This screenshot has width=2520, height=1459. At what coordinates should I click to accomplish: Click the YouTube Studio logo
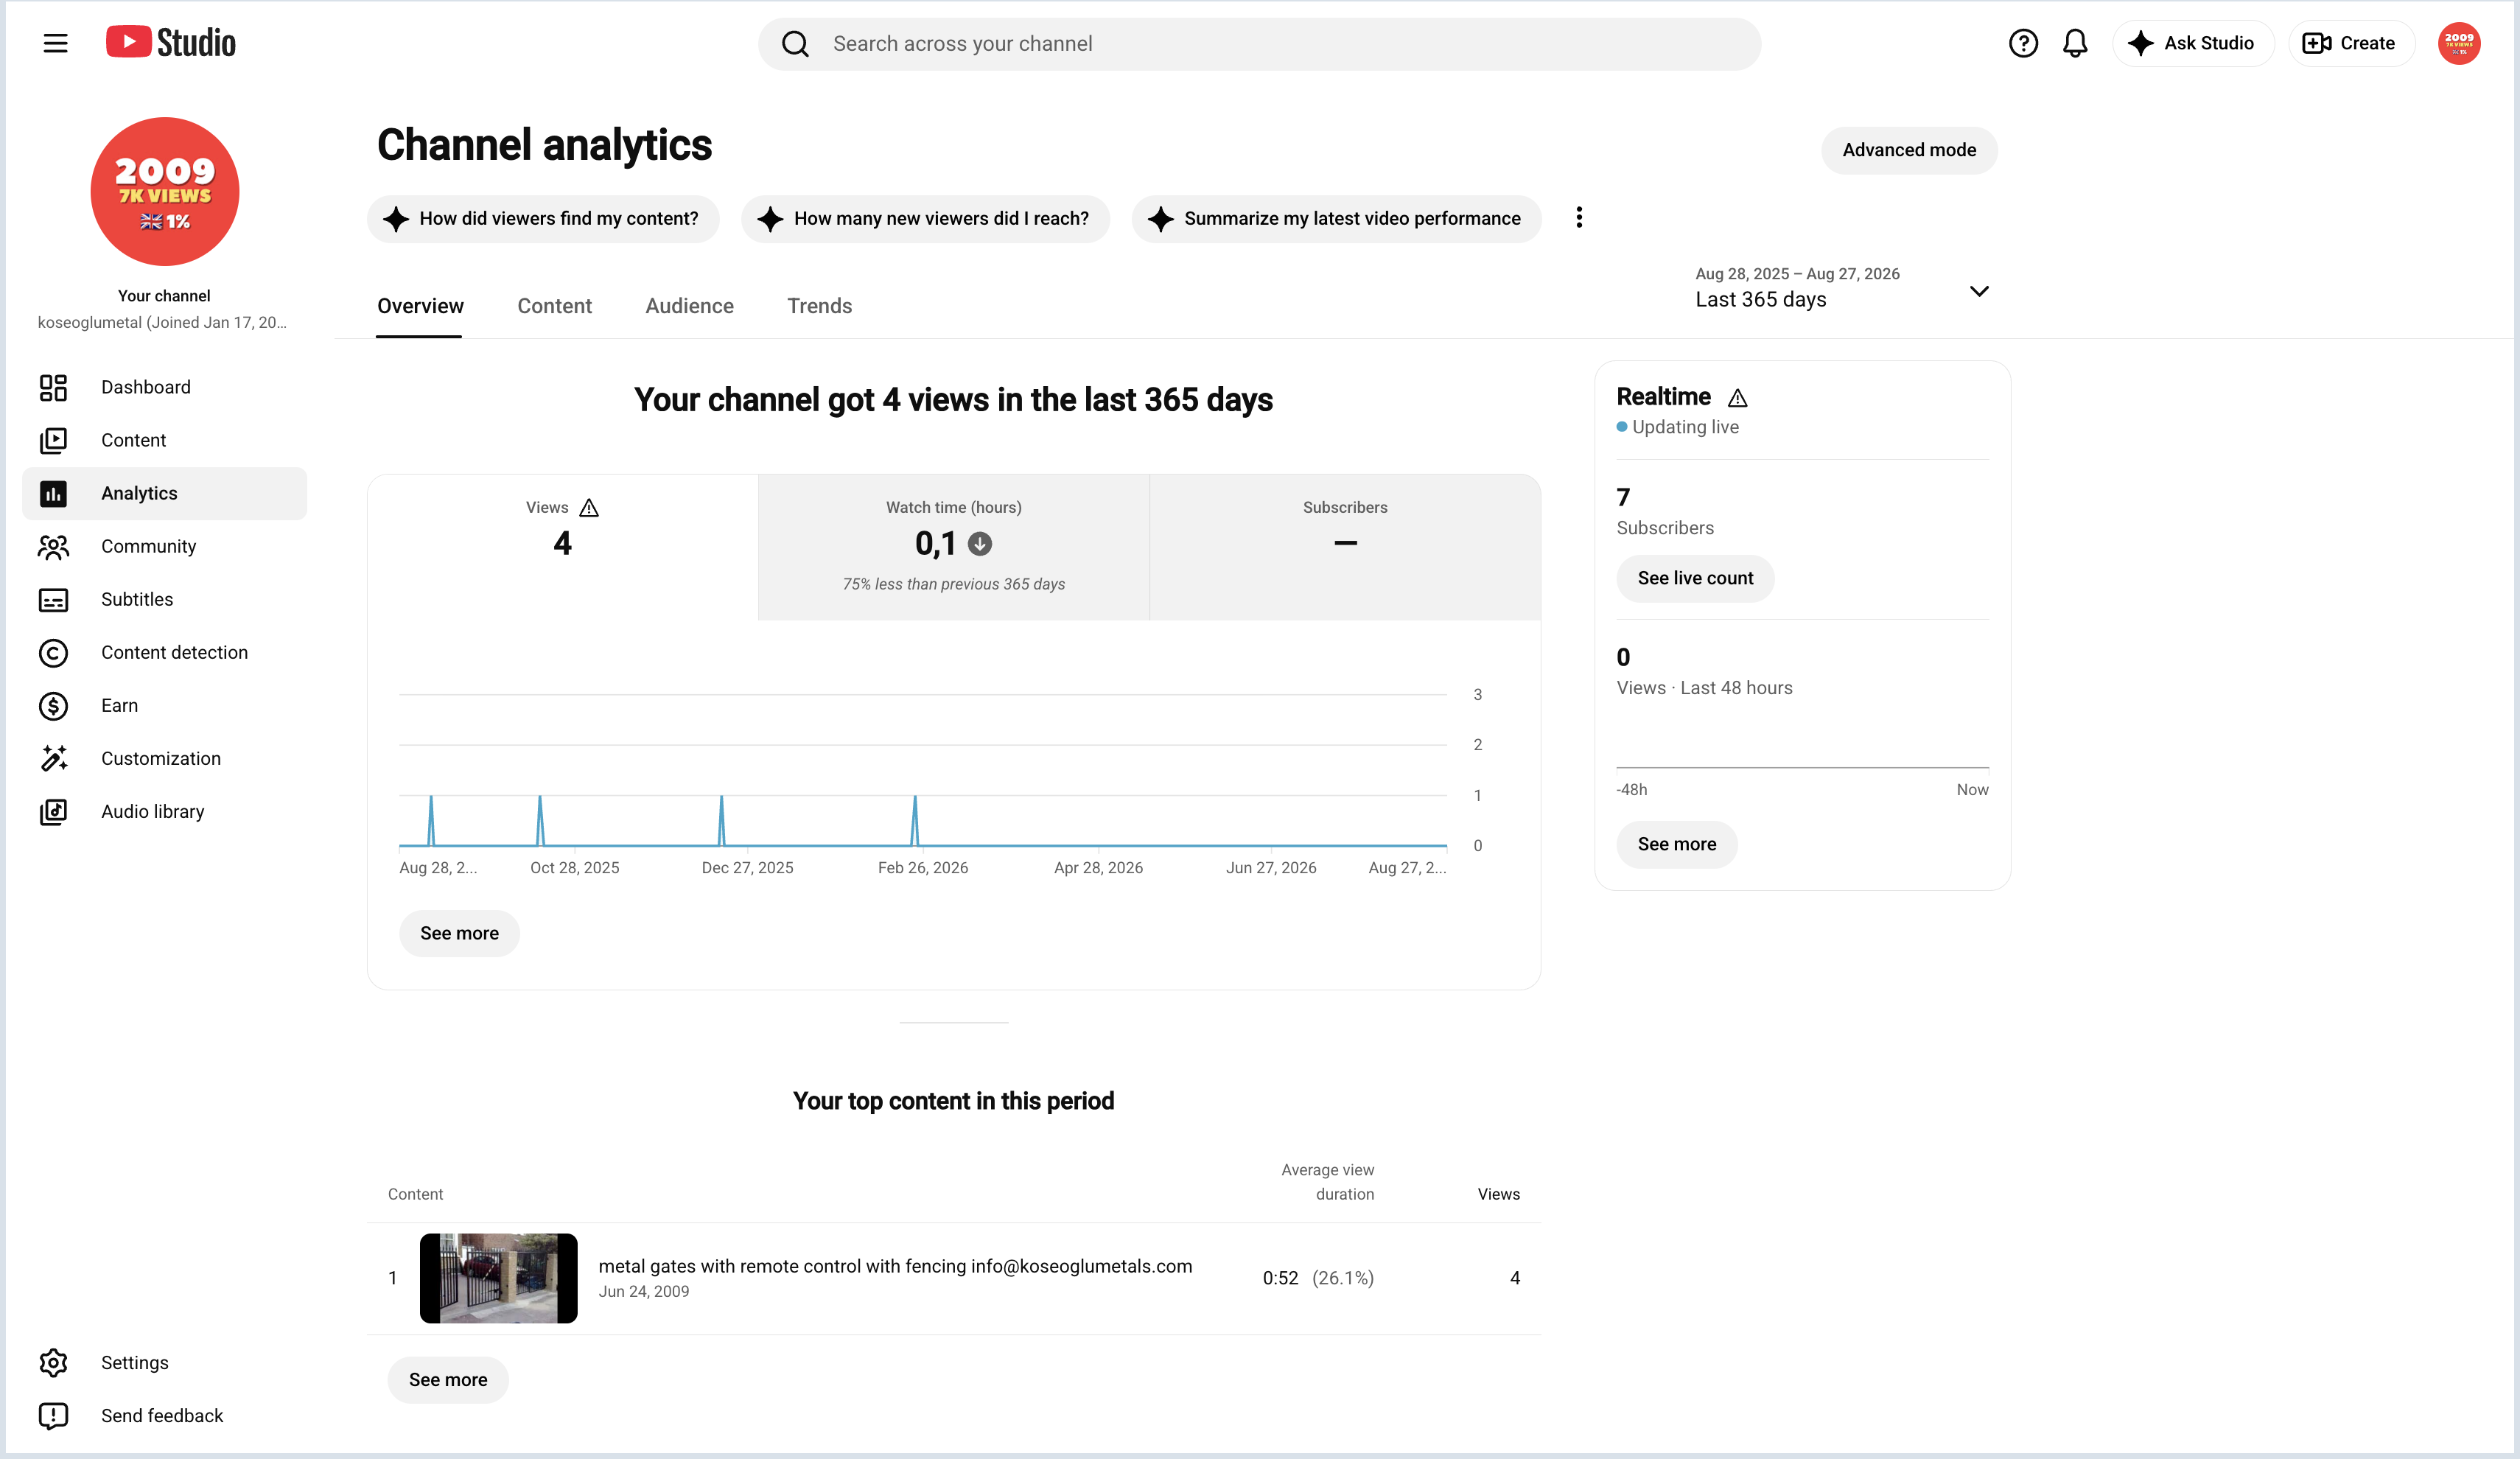[x=171, y=43]
